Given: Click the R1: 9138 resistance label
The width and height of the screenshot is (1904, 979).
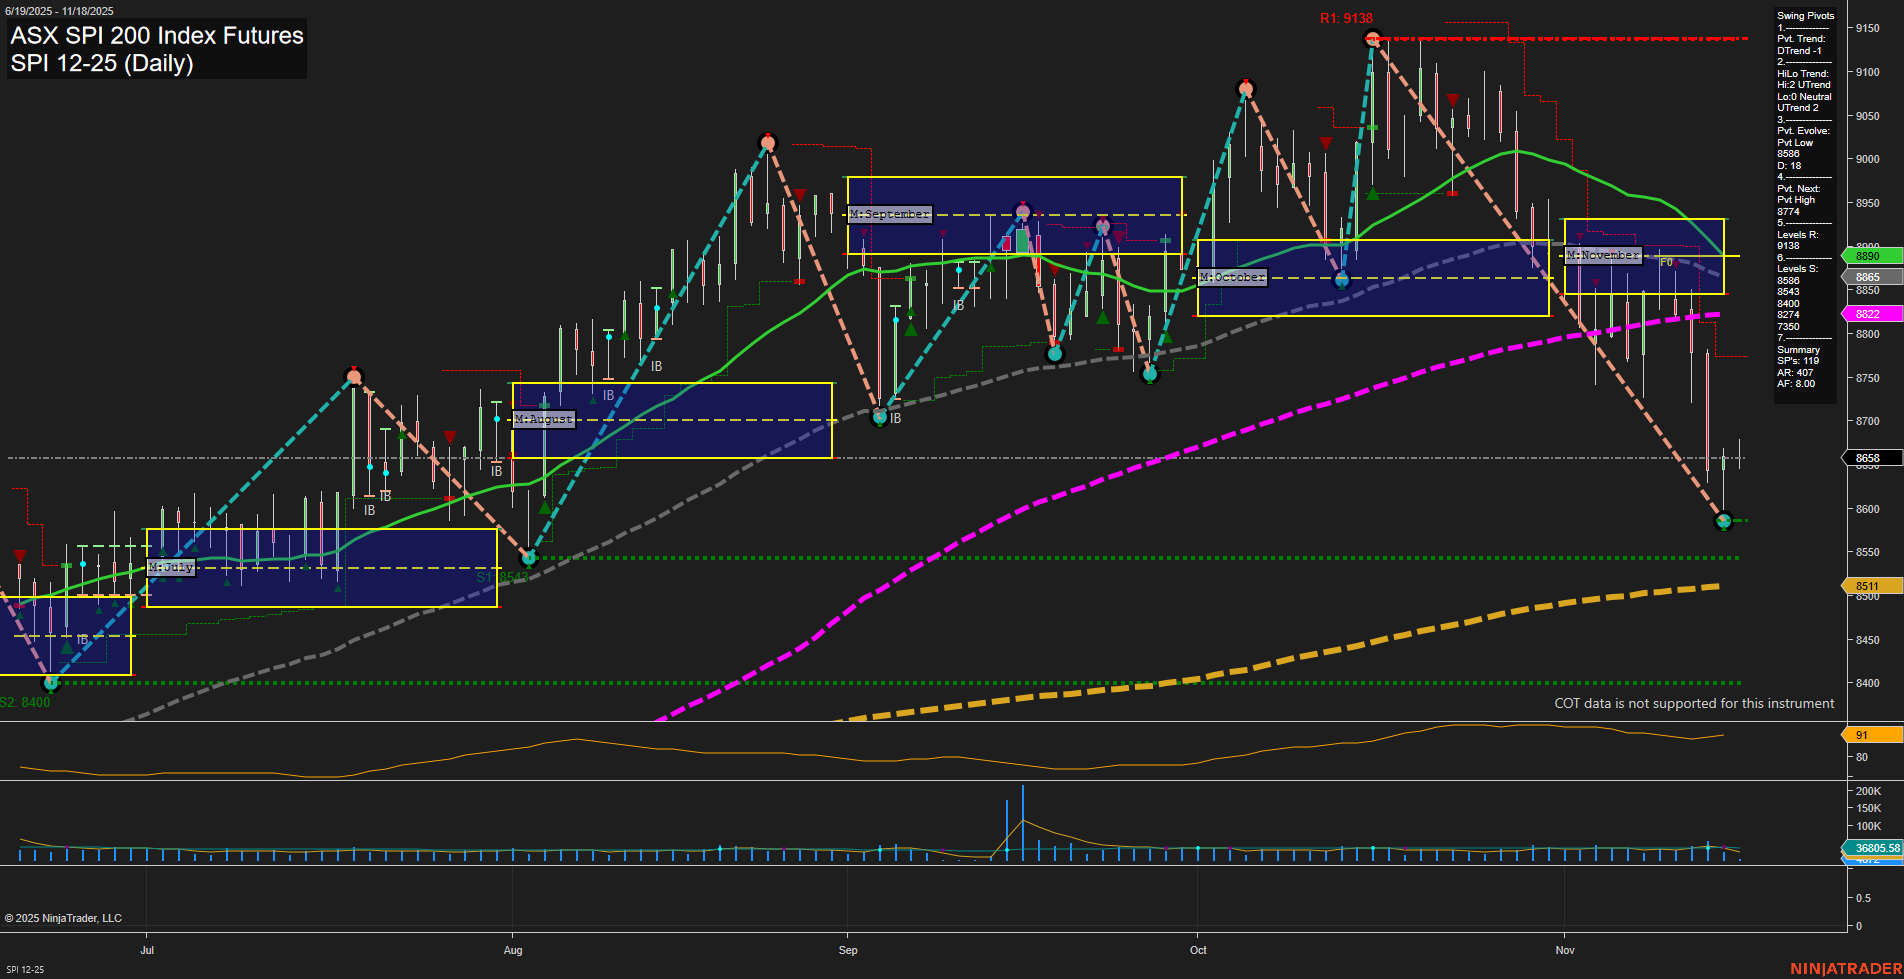Looking at the screenshot, I should 1347,17.
